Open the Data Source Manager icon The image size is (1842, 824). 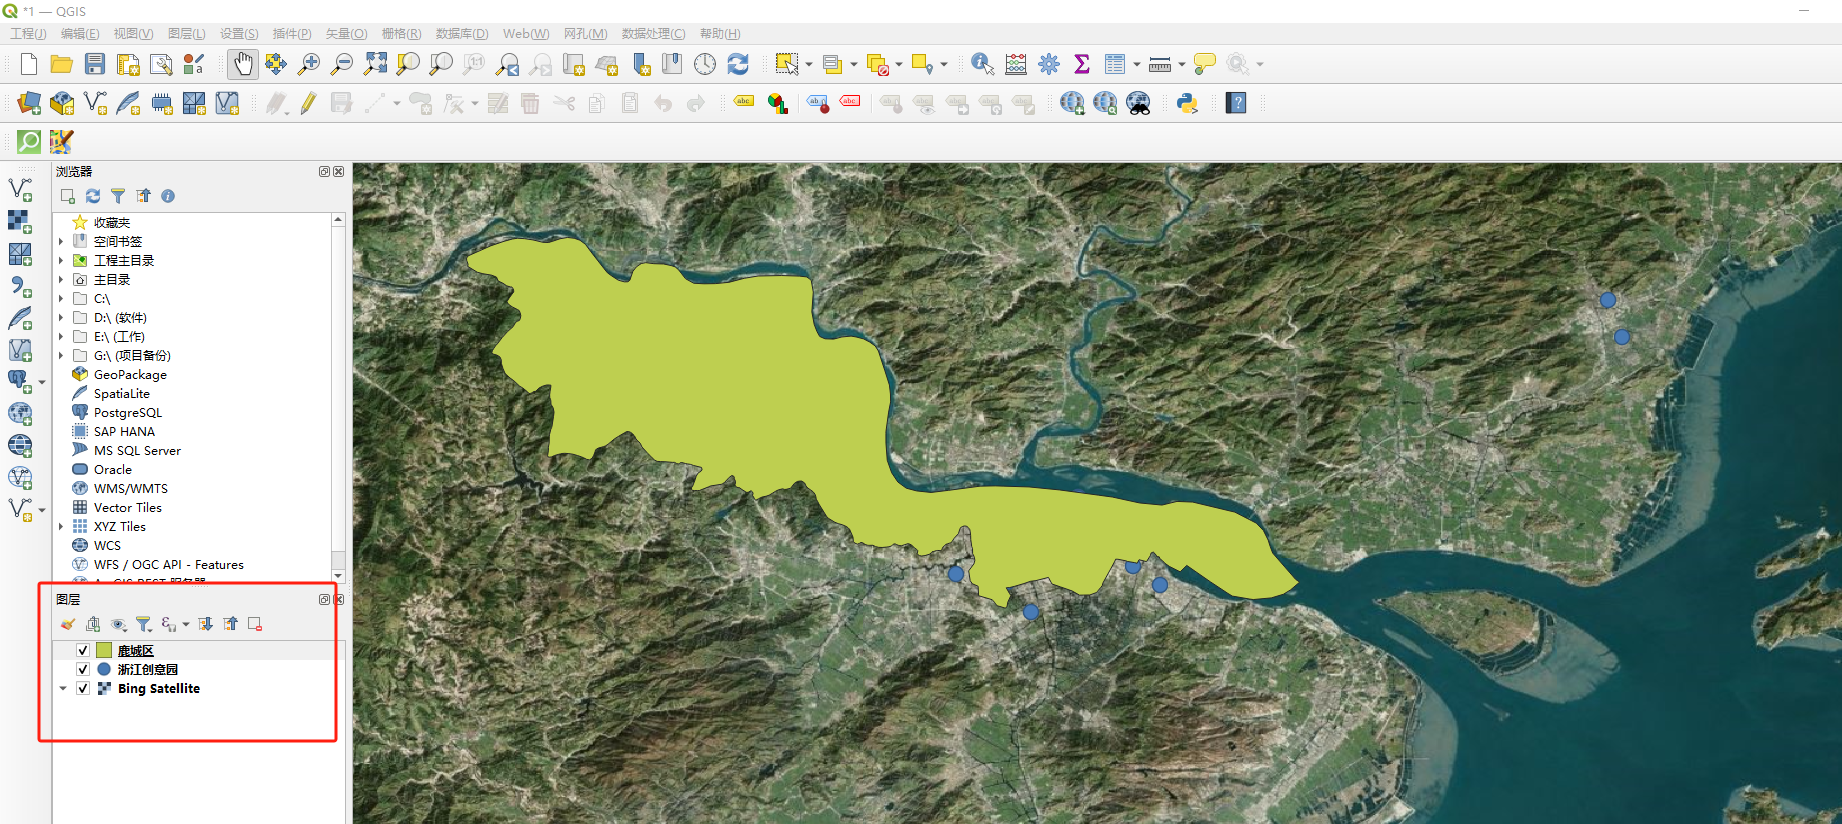click(x=29, y=103)
